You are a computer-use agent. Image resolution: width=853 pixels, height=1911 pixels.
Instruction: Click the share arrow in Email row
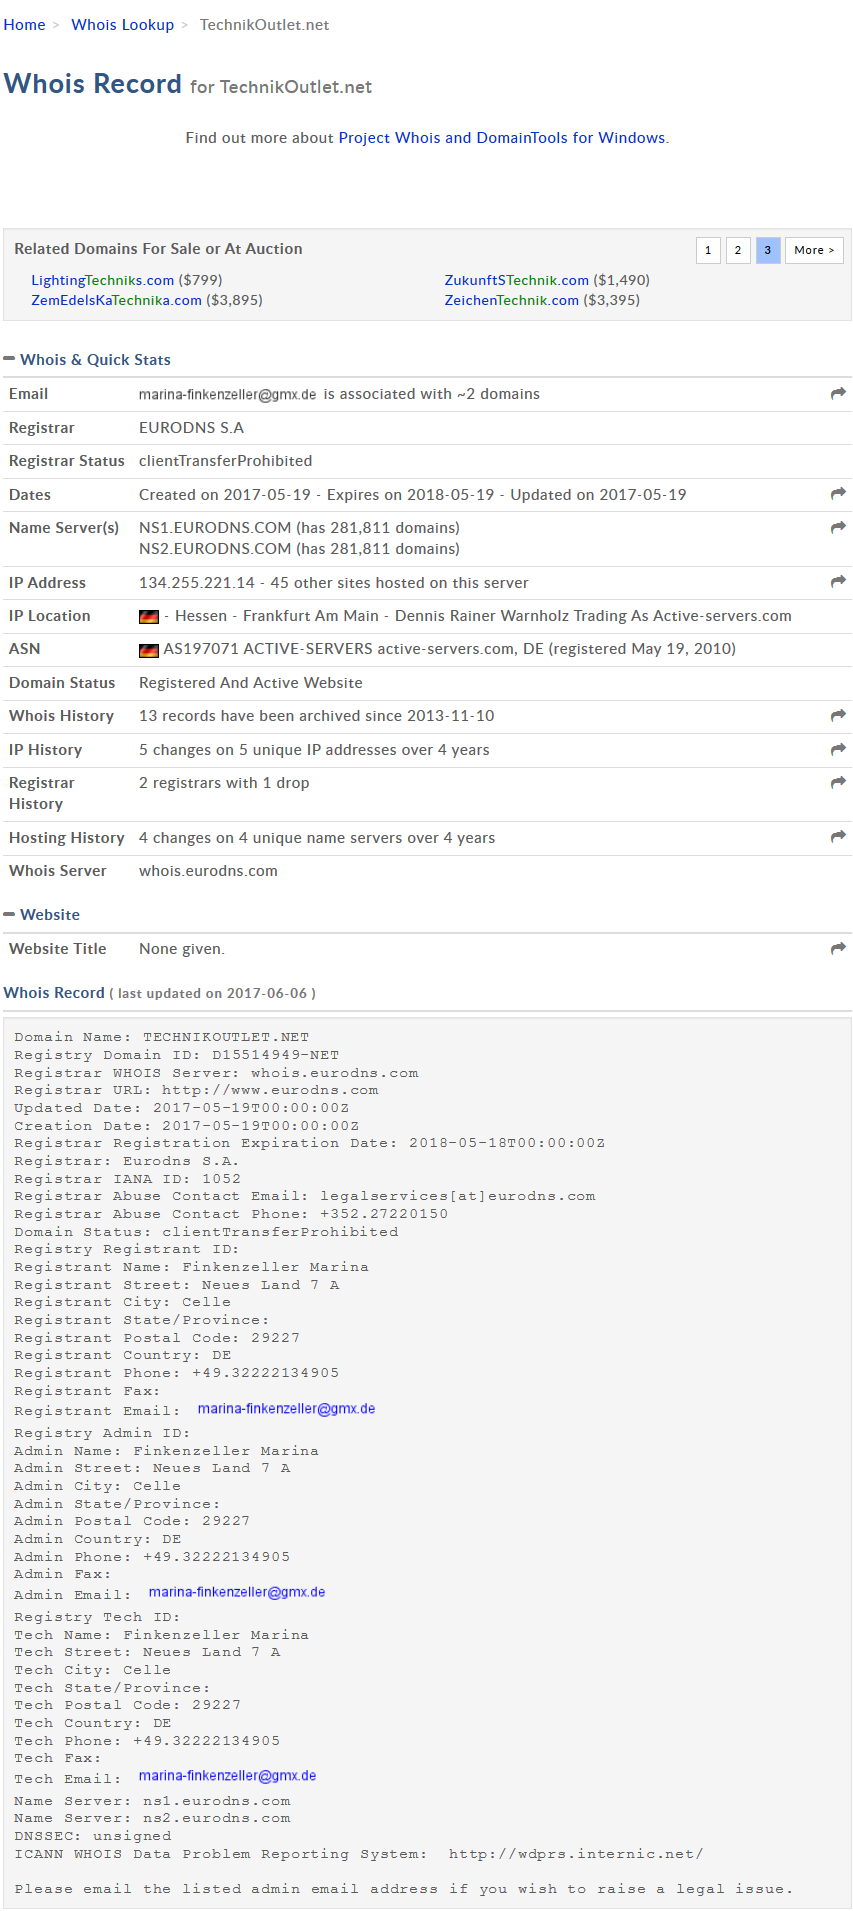click(x=838, y=394)
